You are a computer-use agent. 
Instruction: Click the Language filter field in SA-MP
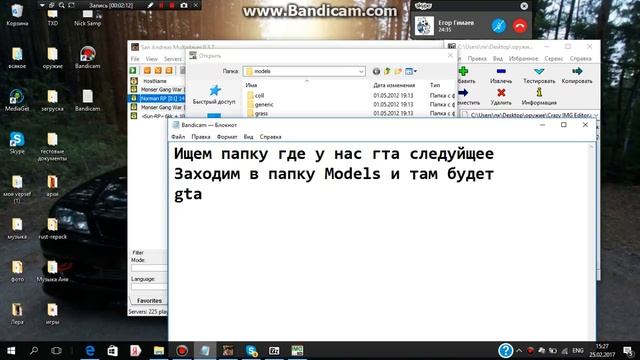pos(149,287)
